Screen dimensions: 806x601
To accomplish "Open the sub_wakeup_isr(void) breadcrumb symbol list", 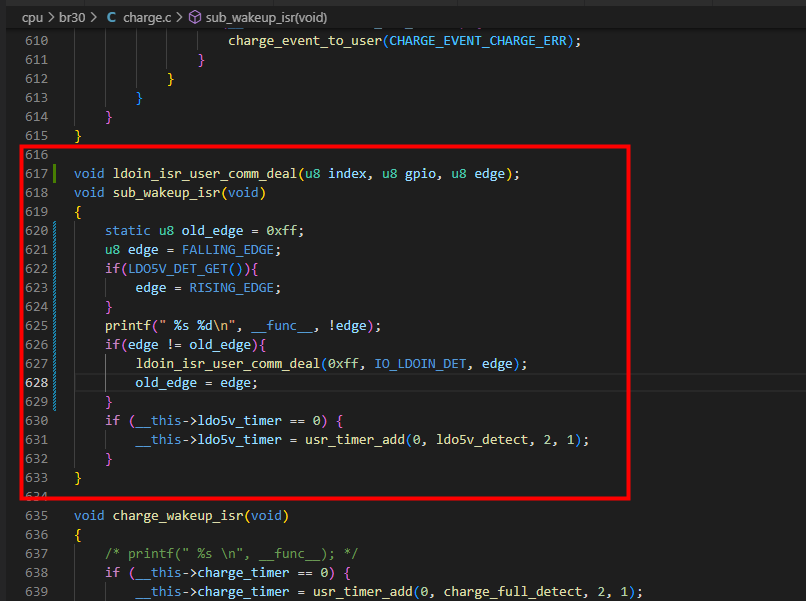I will click(266, 17).
